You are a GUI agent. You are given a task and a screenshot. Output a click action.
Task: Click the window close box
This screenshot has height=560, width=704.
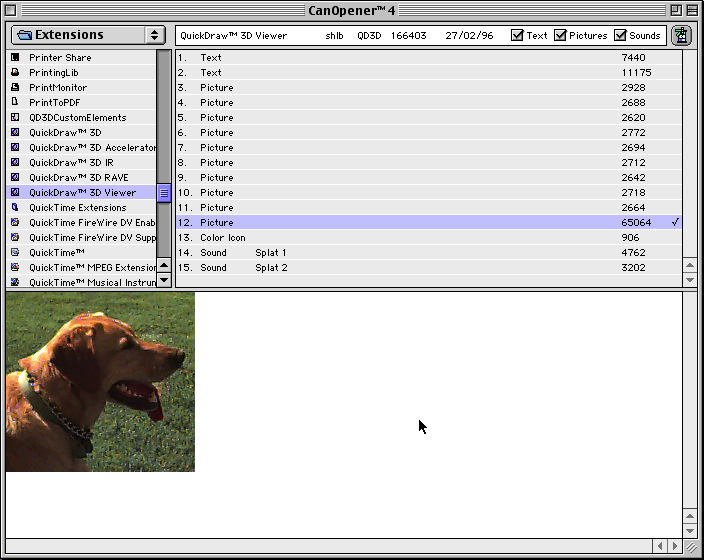click(10, 10)
